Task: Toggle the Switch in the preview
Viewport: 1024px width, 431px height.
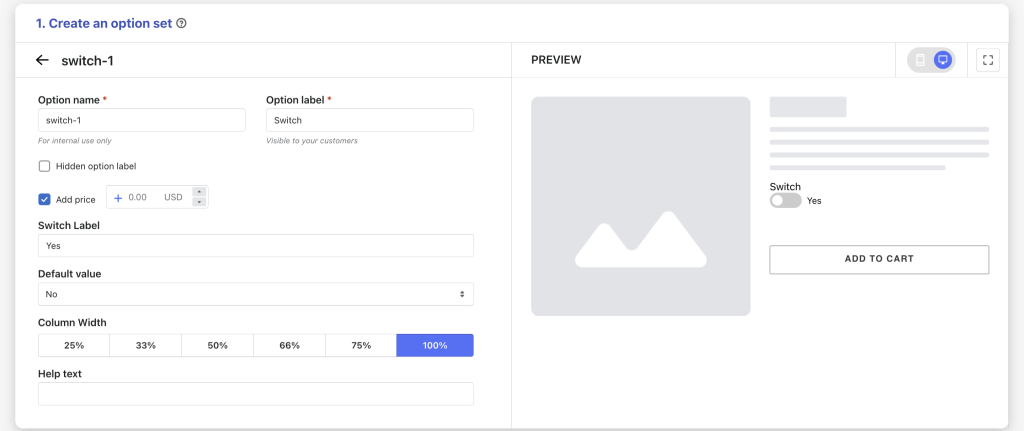Action: (785, 200)
